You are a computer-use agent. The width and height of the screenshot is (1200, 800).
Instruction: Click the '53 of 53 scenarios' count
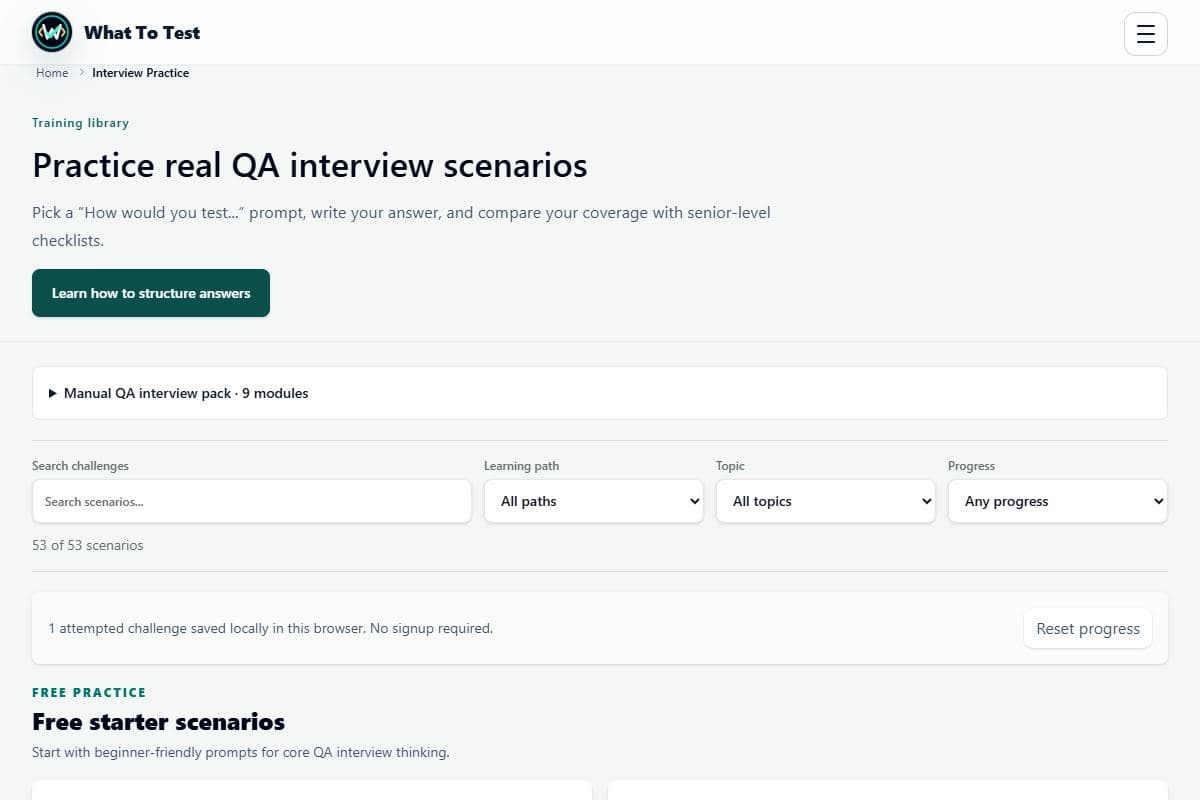[x=88, y=545]
